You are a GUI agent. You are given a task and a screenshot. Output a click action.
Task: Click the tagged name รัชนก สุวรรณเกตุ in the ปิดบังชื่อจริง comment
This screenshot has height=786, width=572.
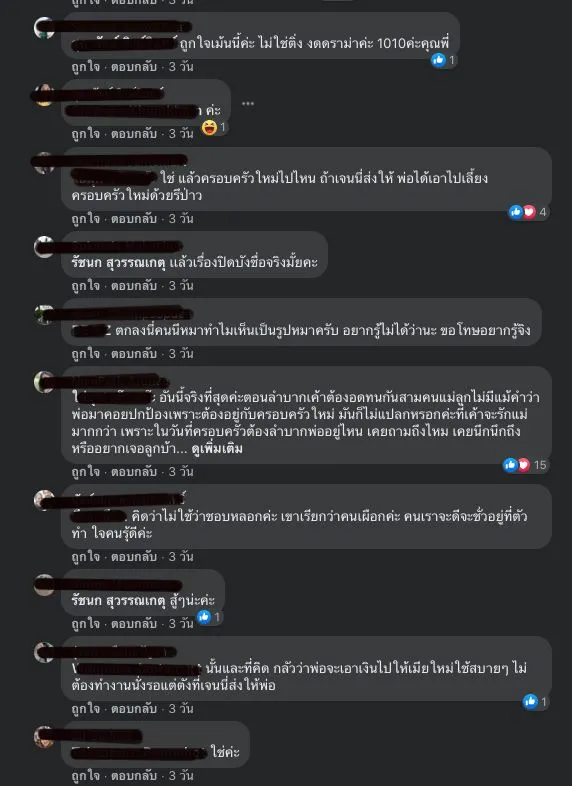118,262
